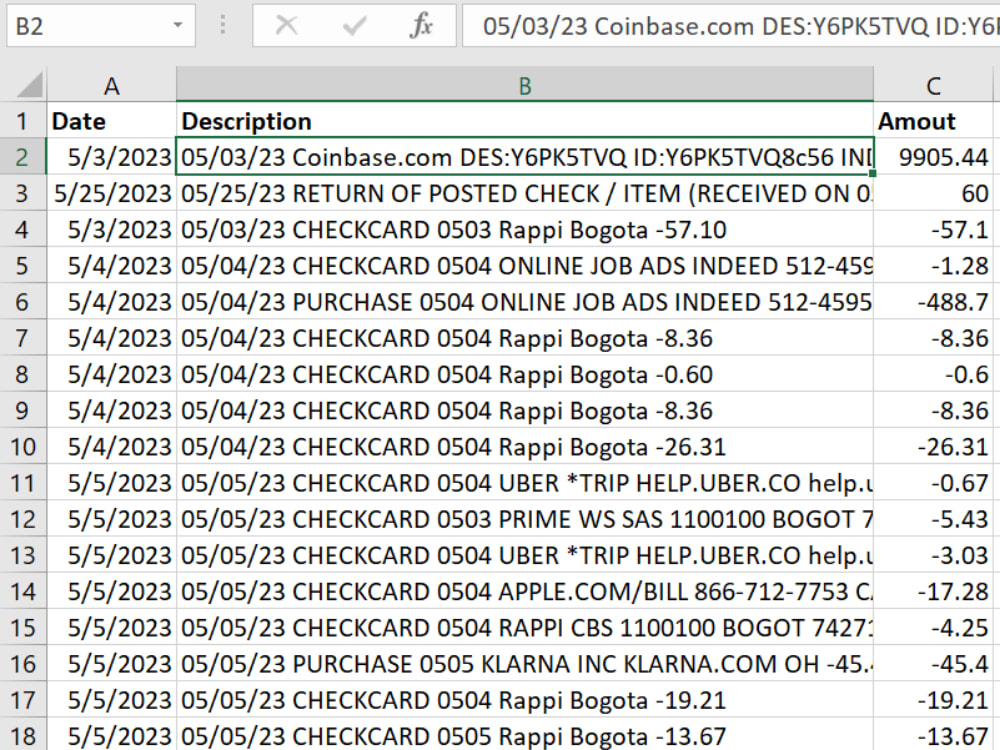Select the Date header cell
Image resolution: width=1000 pixels, height=750 pixels.
click(111, 121)
